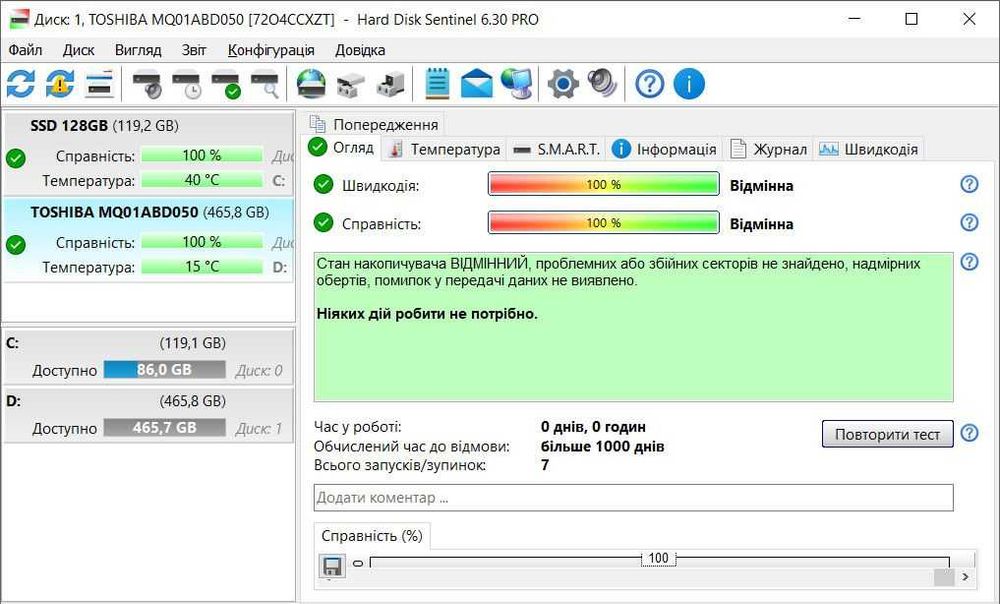Click the green check icon beside Огляд Швидкодія
This screenshot has height=604, width=1000.
click(323, 184)
